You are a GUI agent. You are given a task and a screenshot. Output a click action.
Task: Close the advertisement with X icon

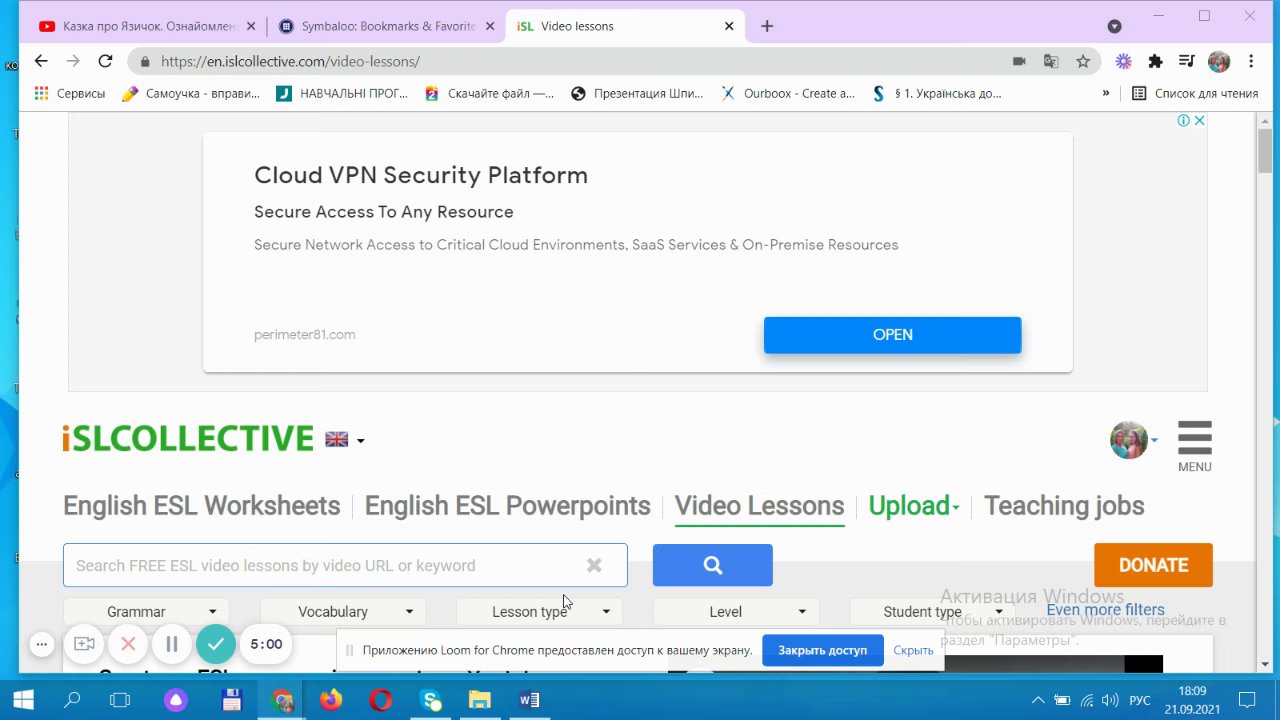click(1199, 120)
